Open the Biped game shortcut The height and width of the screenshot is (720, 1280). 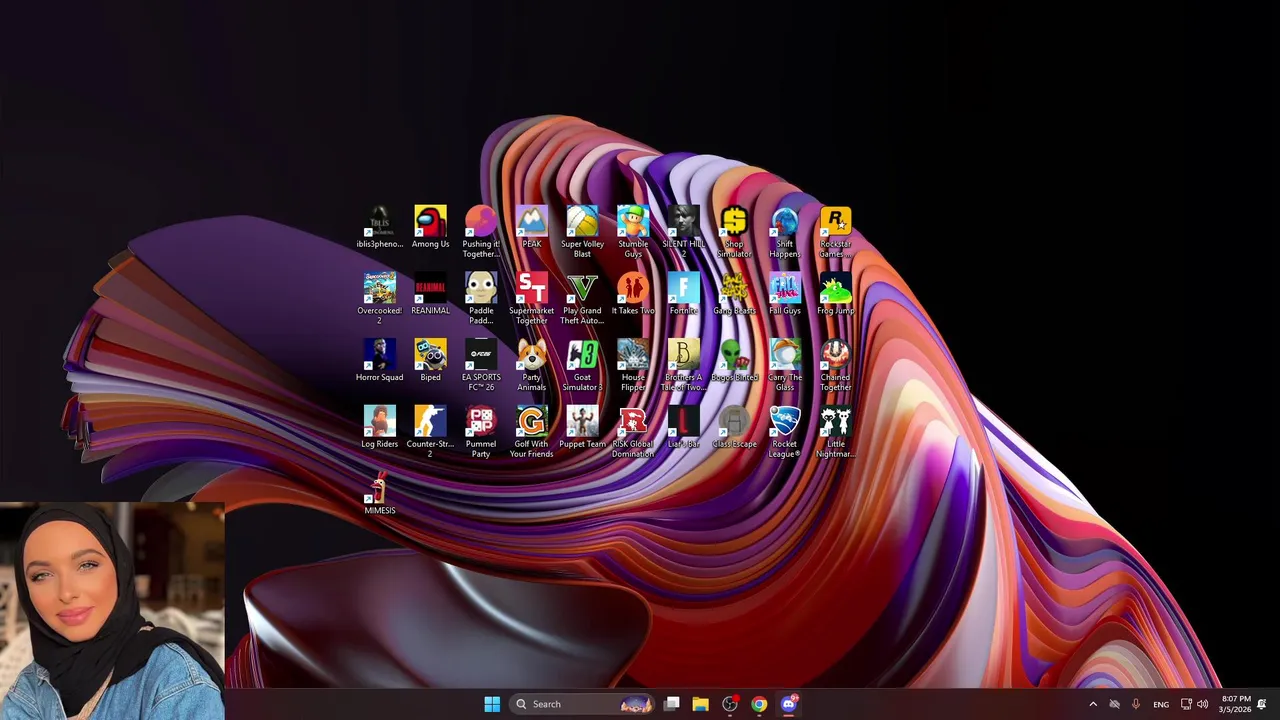pyautogui.click(x=430, y=360)
